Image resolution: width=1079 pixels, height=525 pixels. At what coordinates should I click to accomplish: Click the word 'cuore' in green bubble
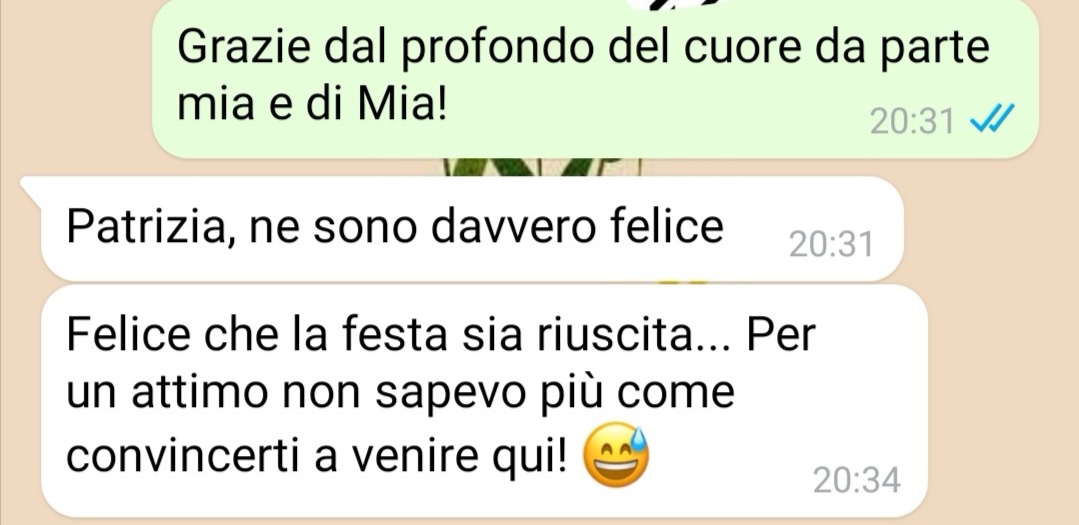[743, 48]
